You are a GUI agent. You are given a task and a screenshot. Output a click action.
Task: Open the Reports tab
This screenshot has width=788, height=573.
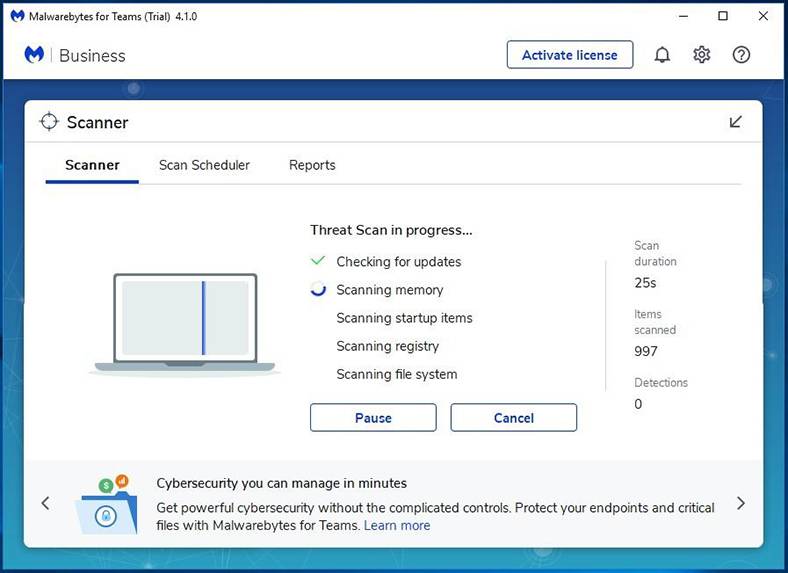pos(312,165)
